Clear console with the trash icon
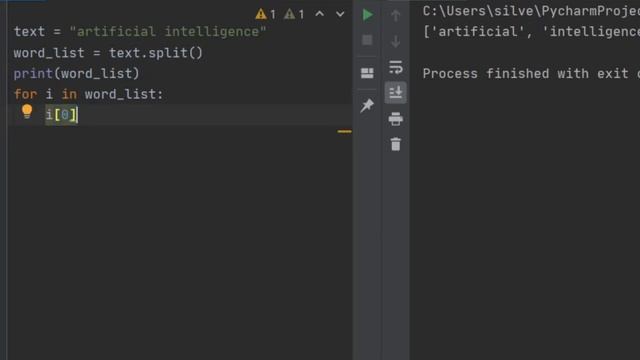The height and width of the screenshot is (360, 640). [396, 144]
